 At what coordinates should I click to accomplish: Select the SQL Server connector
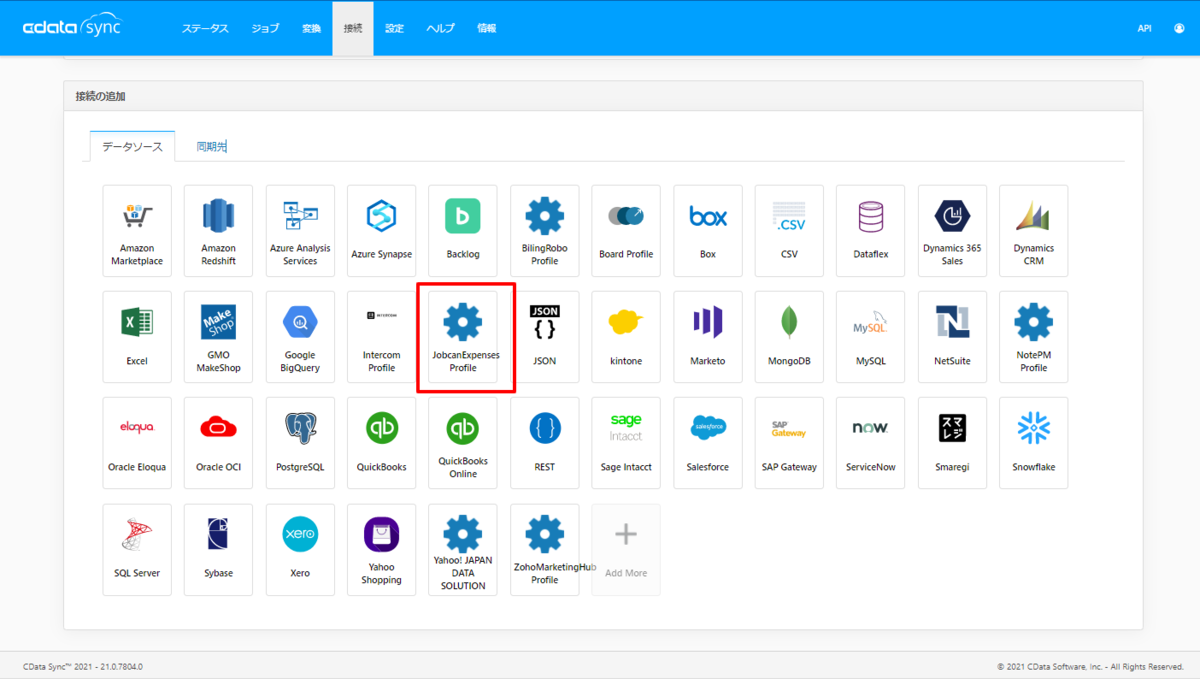point(137,550)
